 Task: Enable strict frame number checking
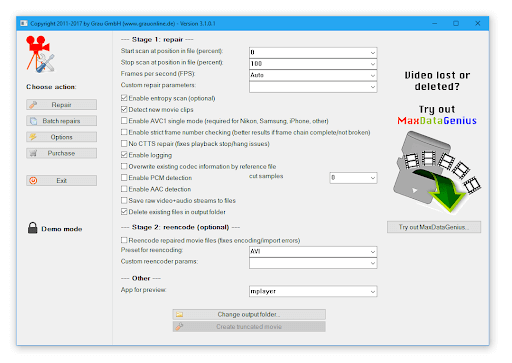click(x=124, y=132)
